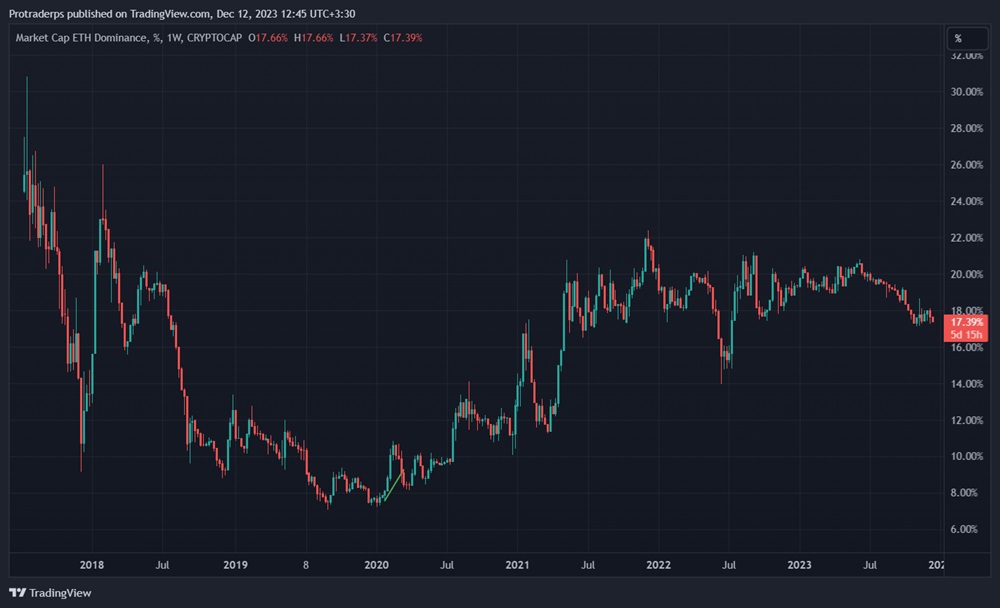
Task: Click the percent unit button on price axis
Action: [958, 39]
